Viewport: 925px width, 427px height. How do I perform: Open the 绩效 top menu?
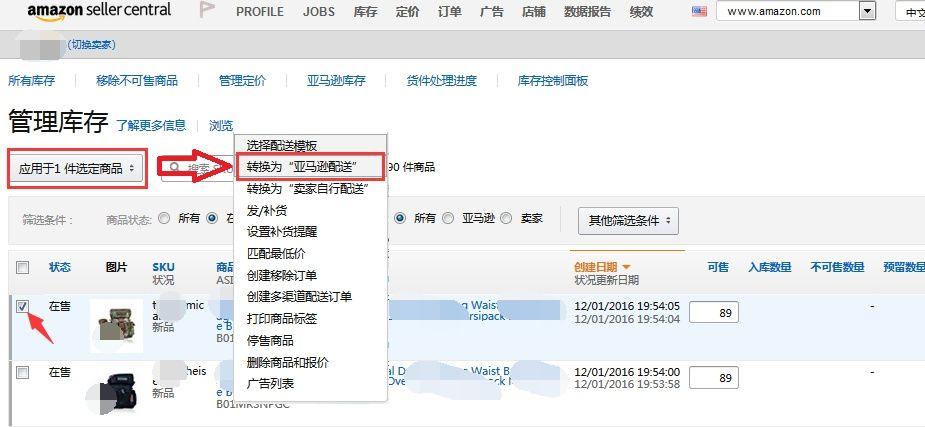[x=641, y=11]
